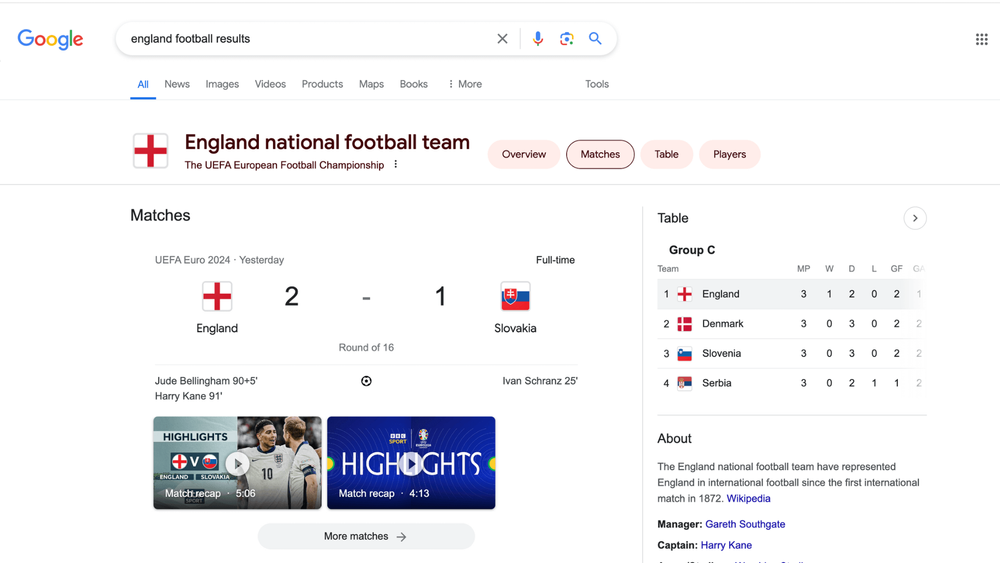Image resolution: width=1000 pixels, height=563 pixels.
Task: Switch to the Images tab
Action: (222, 84)
